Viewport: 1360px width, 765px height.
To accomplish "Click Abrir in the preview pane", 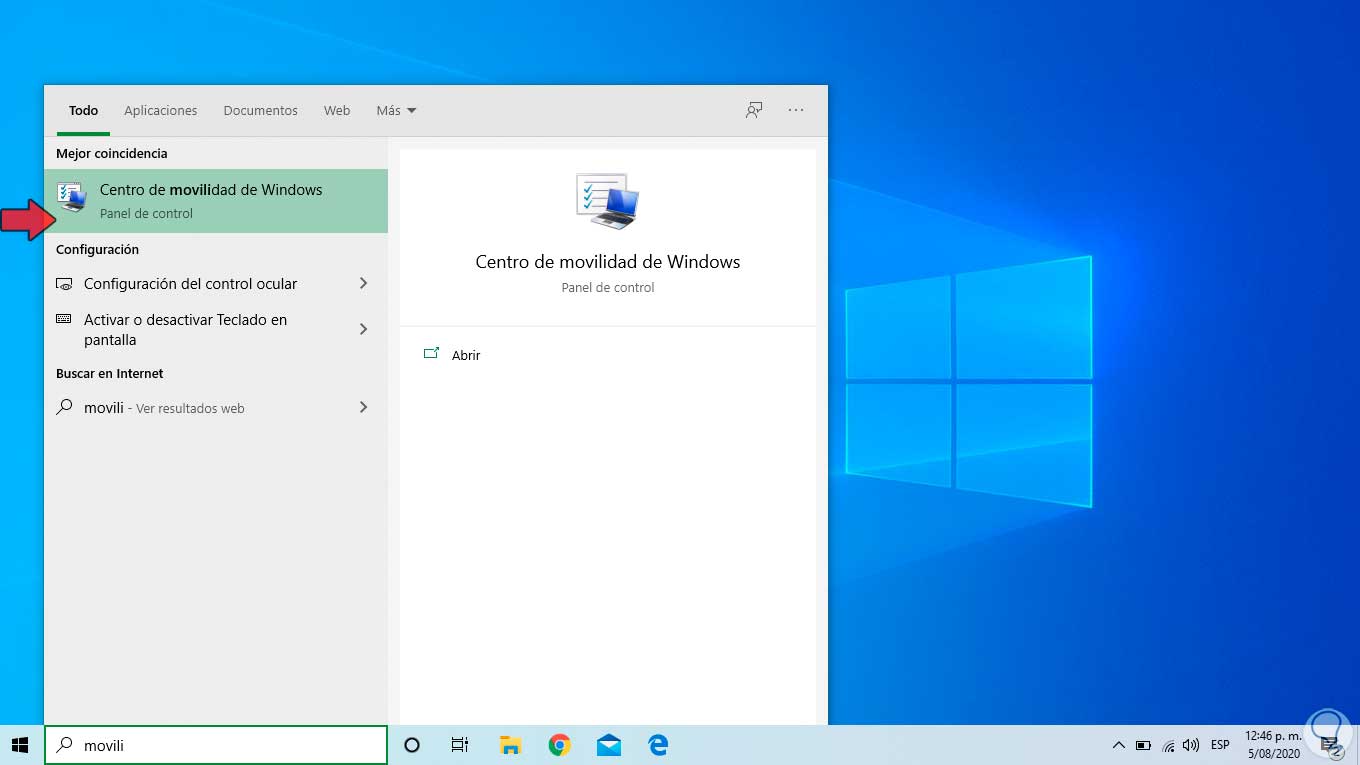I will (466, 355).
